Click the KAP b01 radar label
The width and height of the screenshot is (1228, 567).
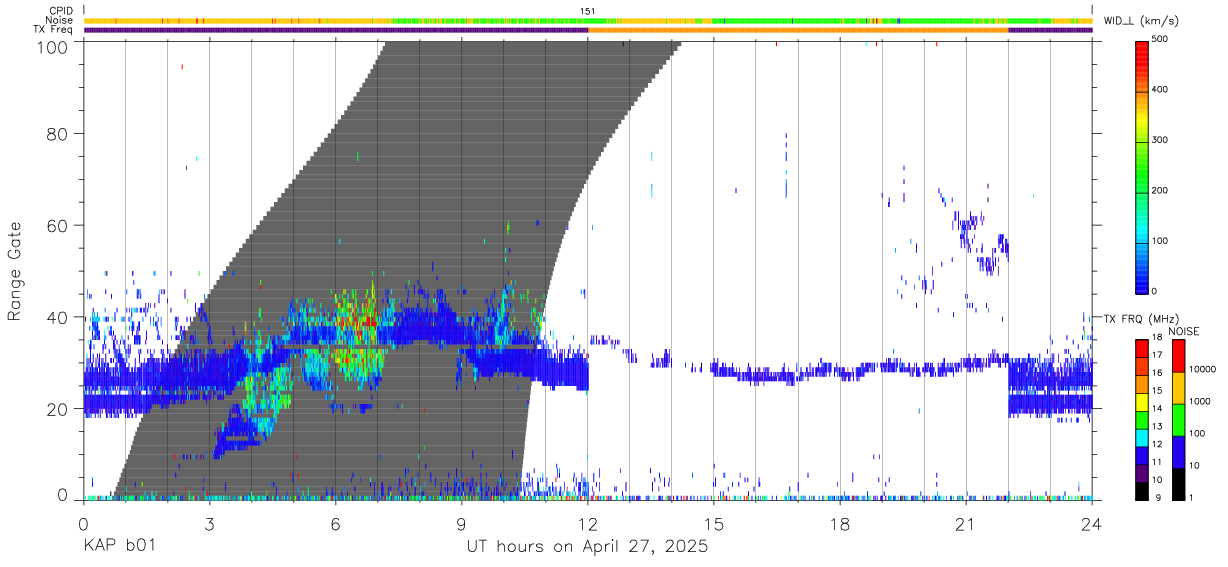click(119, 547)
